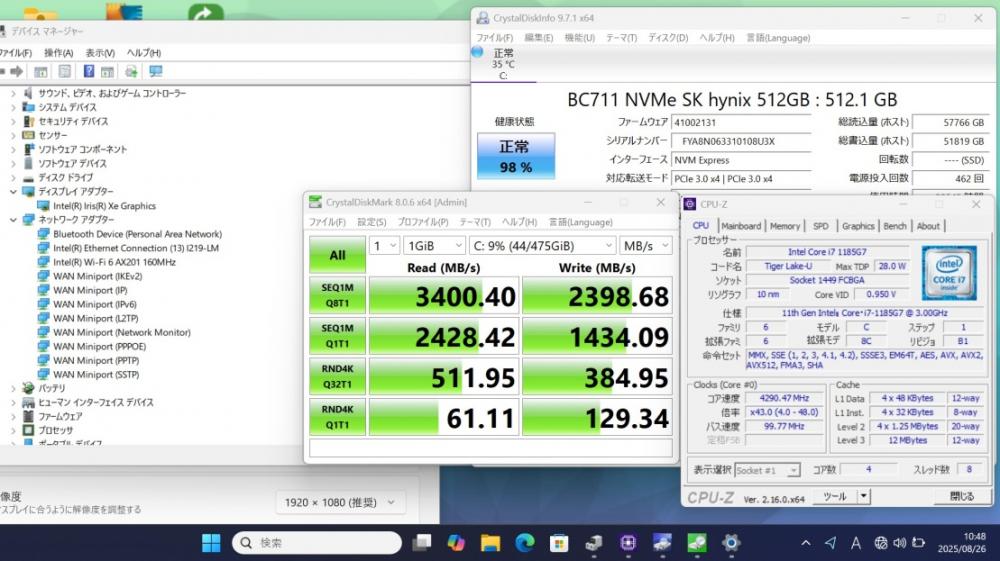The image size is (1000, 561).
Task: Open the 設定(S) menu in CrystalDiskMark
Action: [372, 222]
